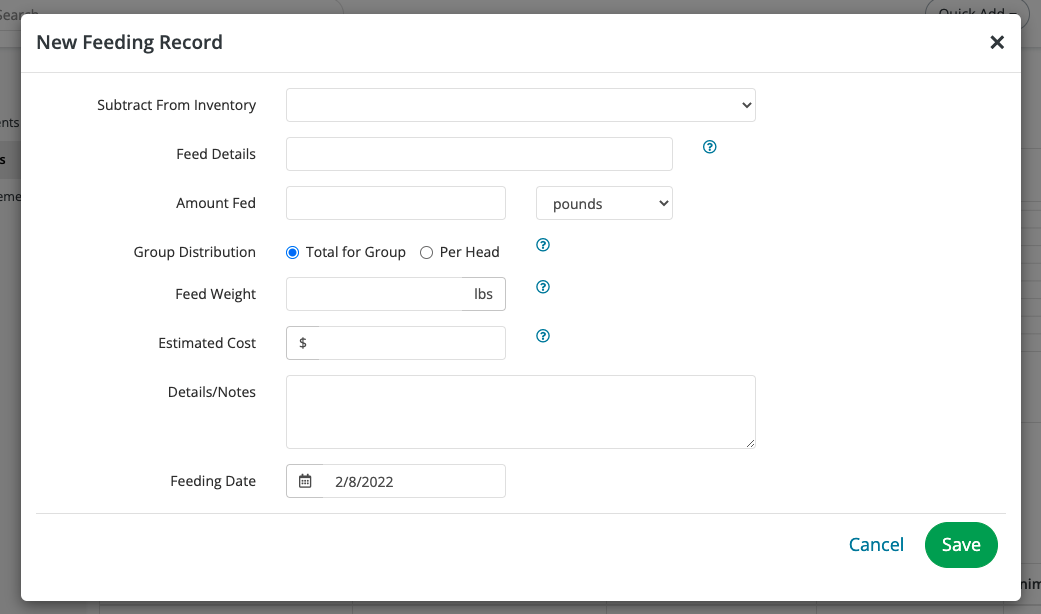Screen dimensions: 1041x614
Task: Click help icon beside Estimated Cost
Action: 543,336
